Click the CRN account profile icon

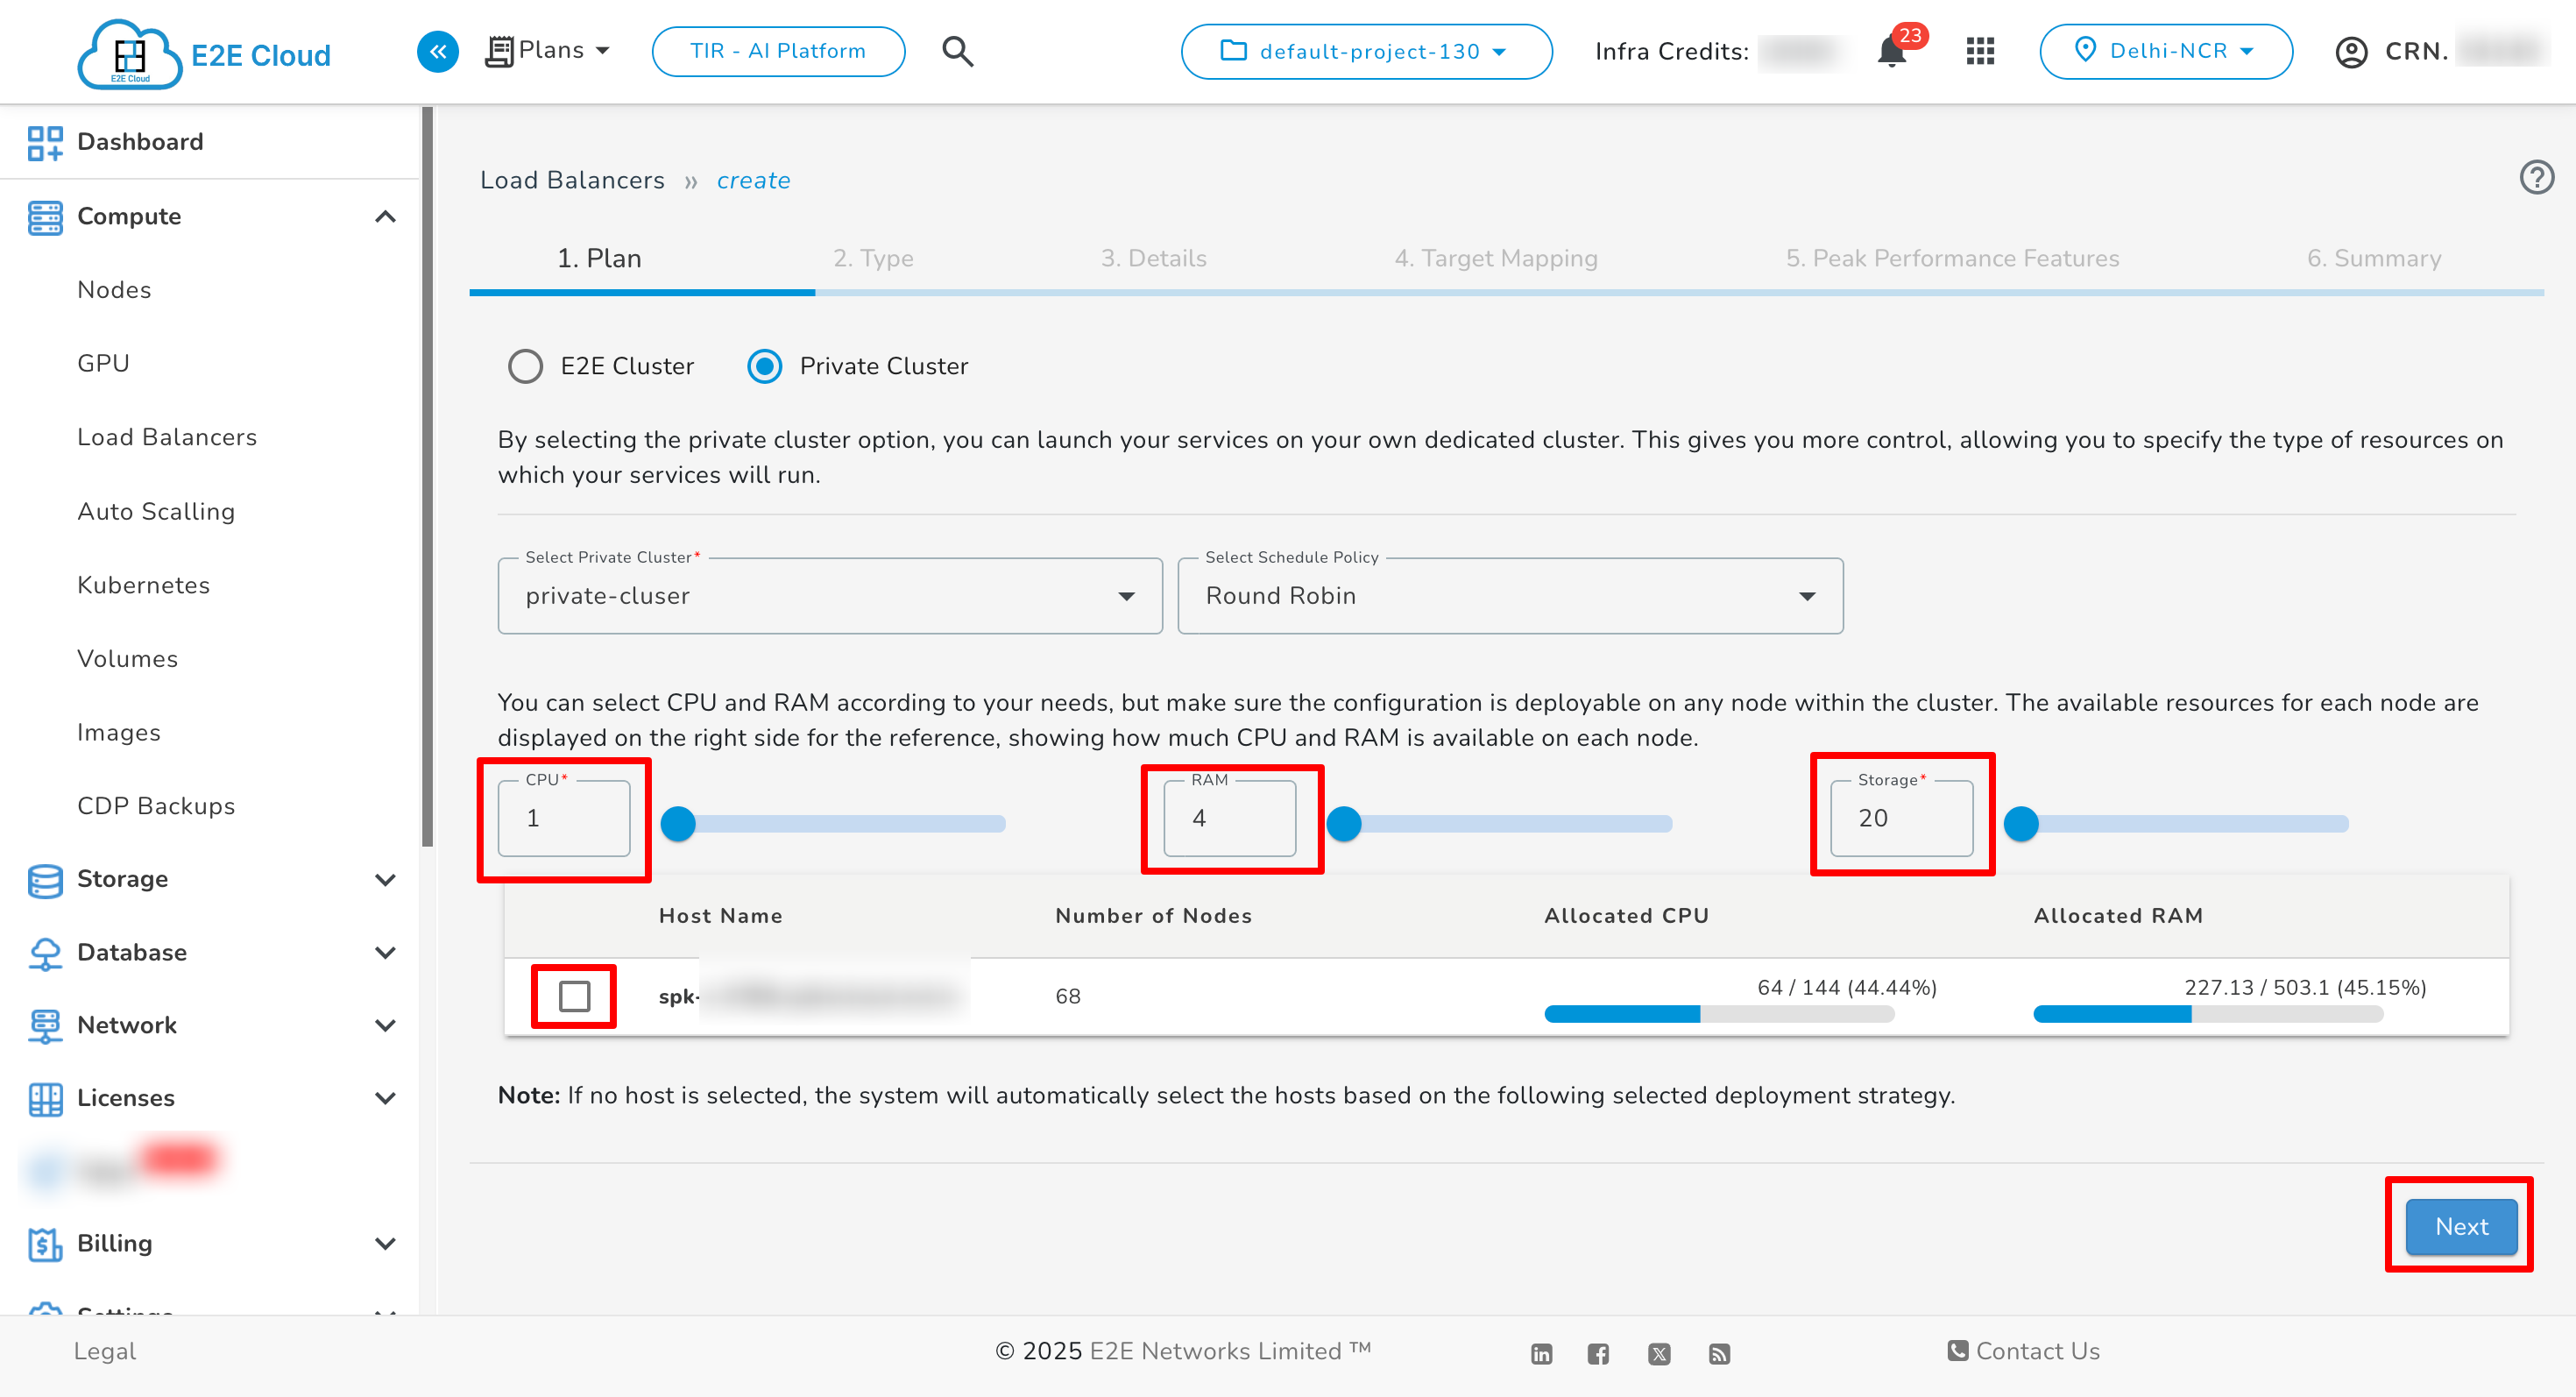point(2351,51)
